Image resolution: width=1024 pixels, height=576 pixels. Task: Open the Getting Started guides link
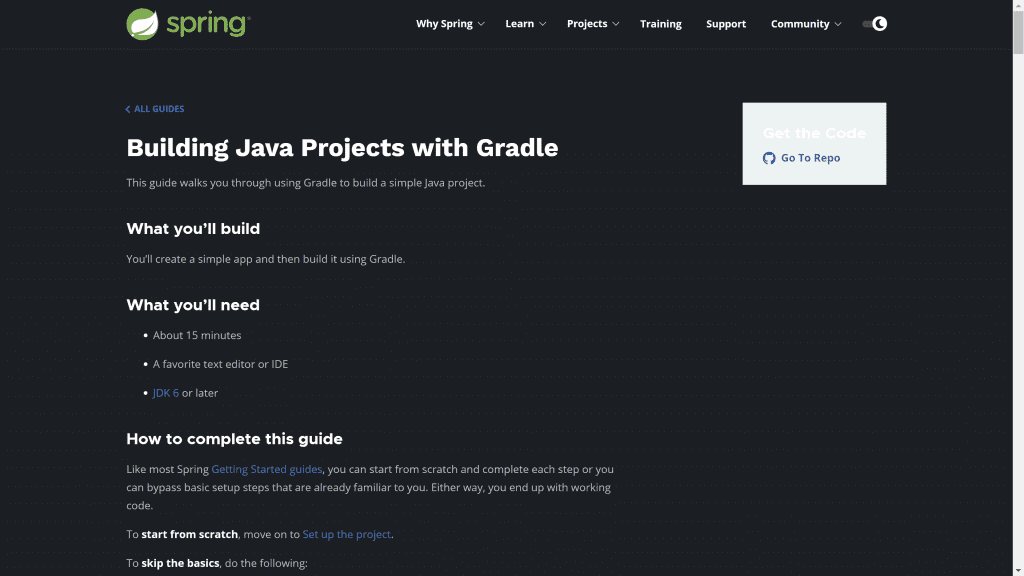click(x=267, y=469)
